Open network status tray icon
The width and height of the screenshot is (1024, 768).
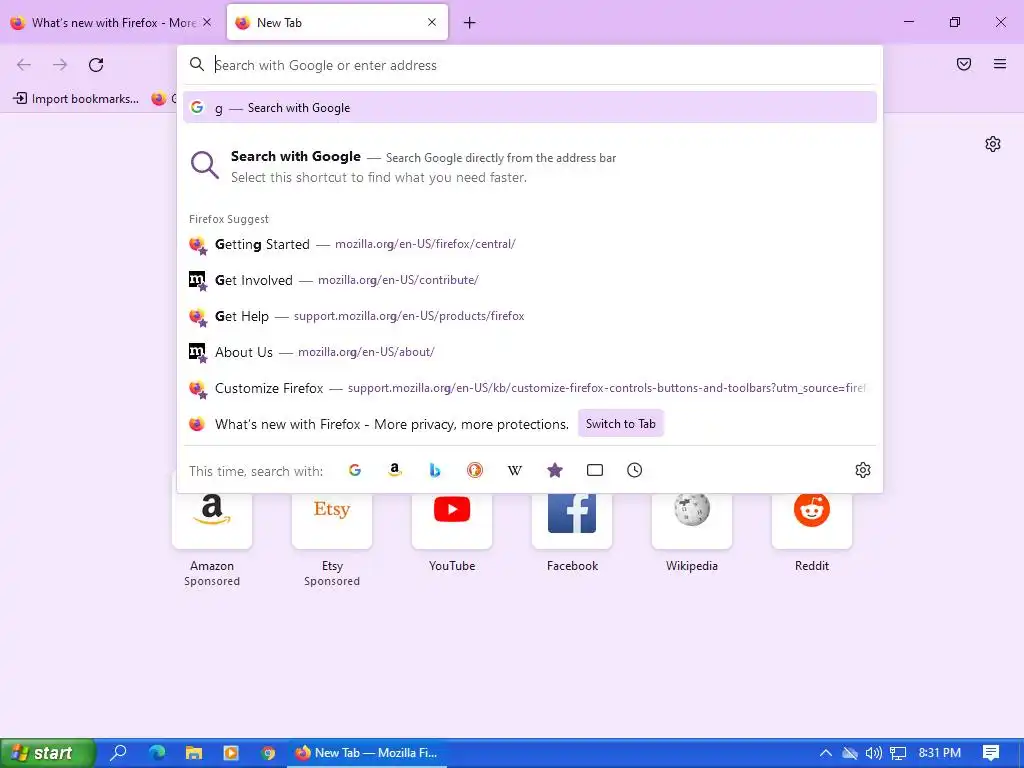pyautogui.click(x=899, y=753)
